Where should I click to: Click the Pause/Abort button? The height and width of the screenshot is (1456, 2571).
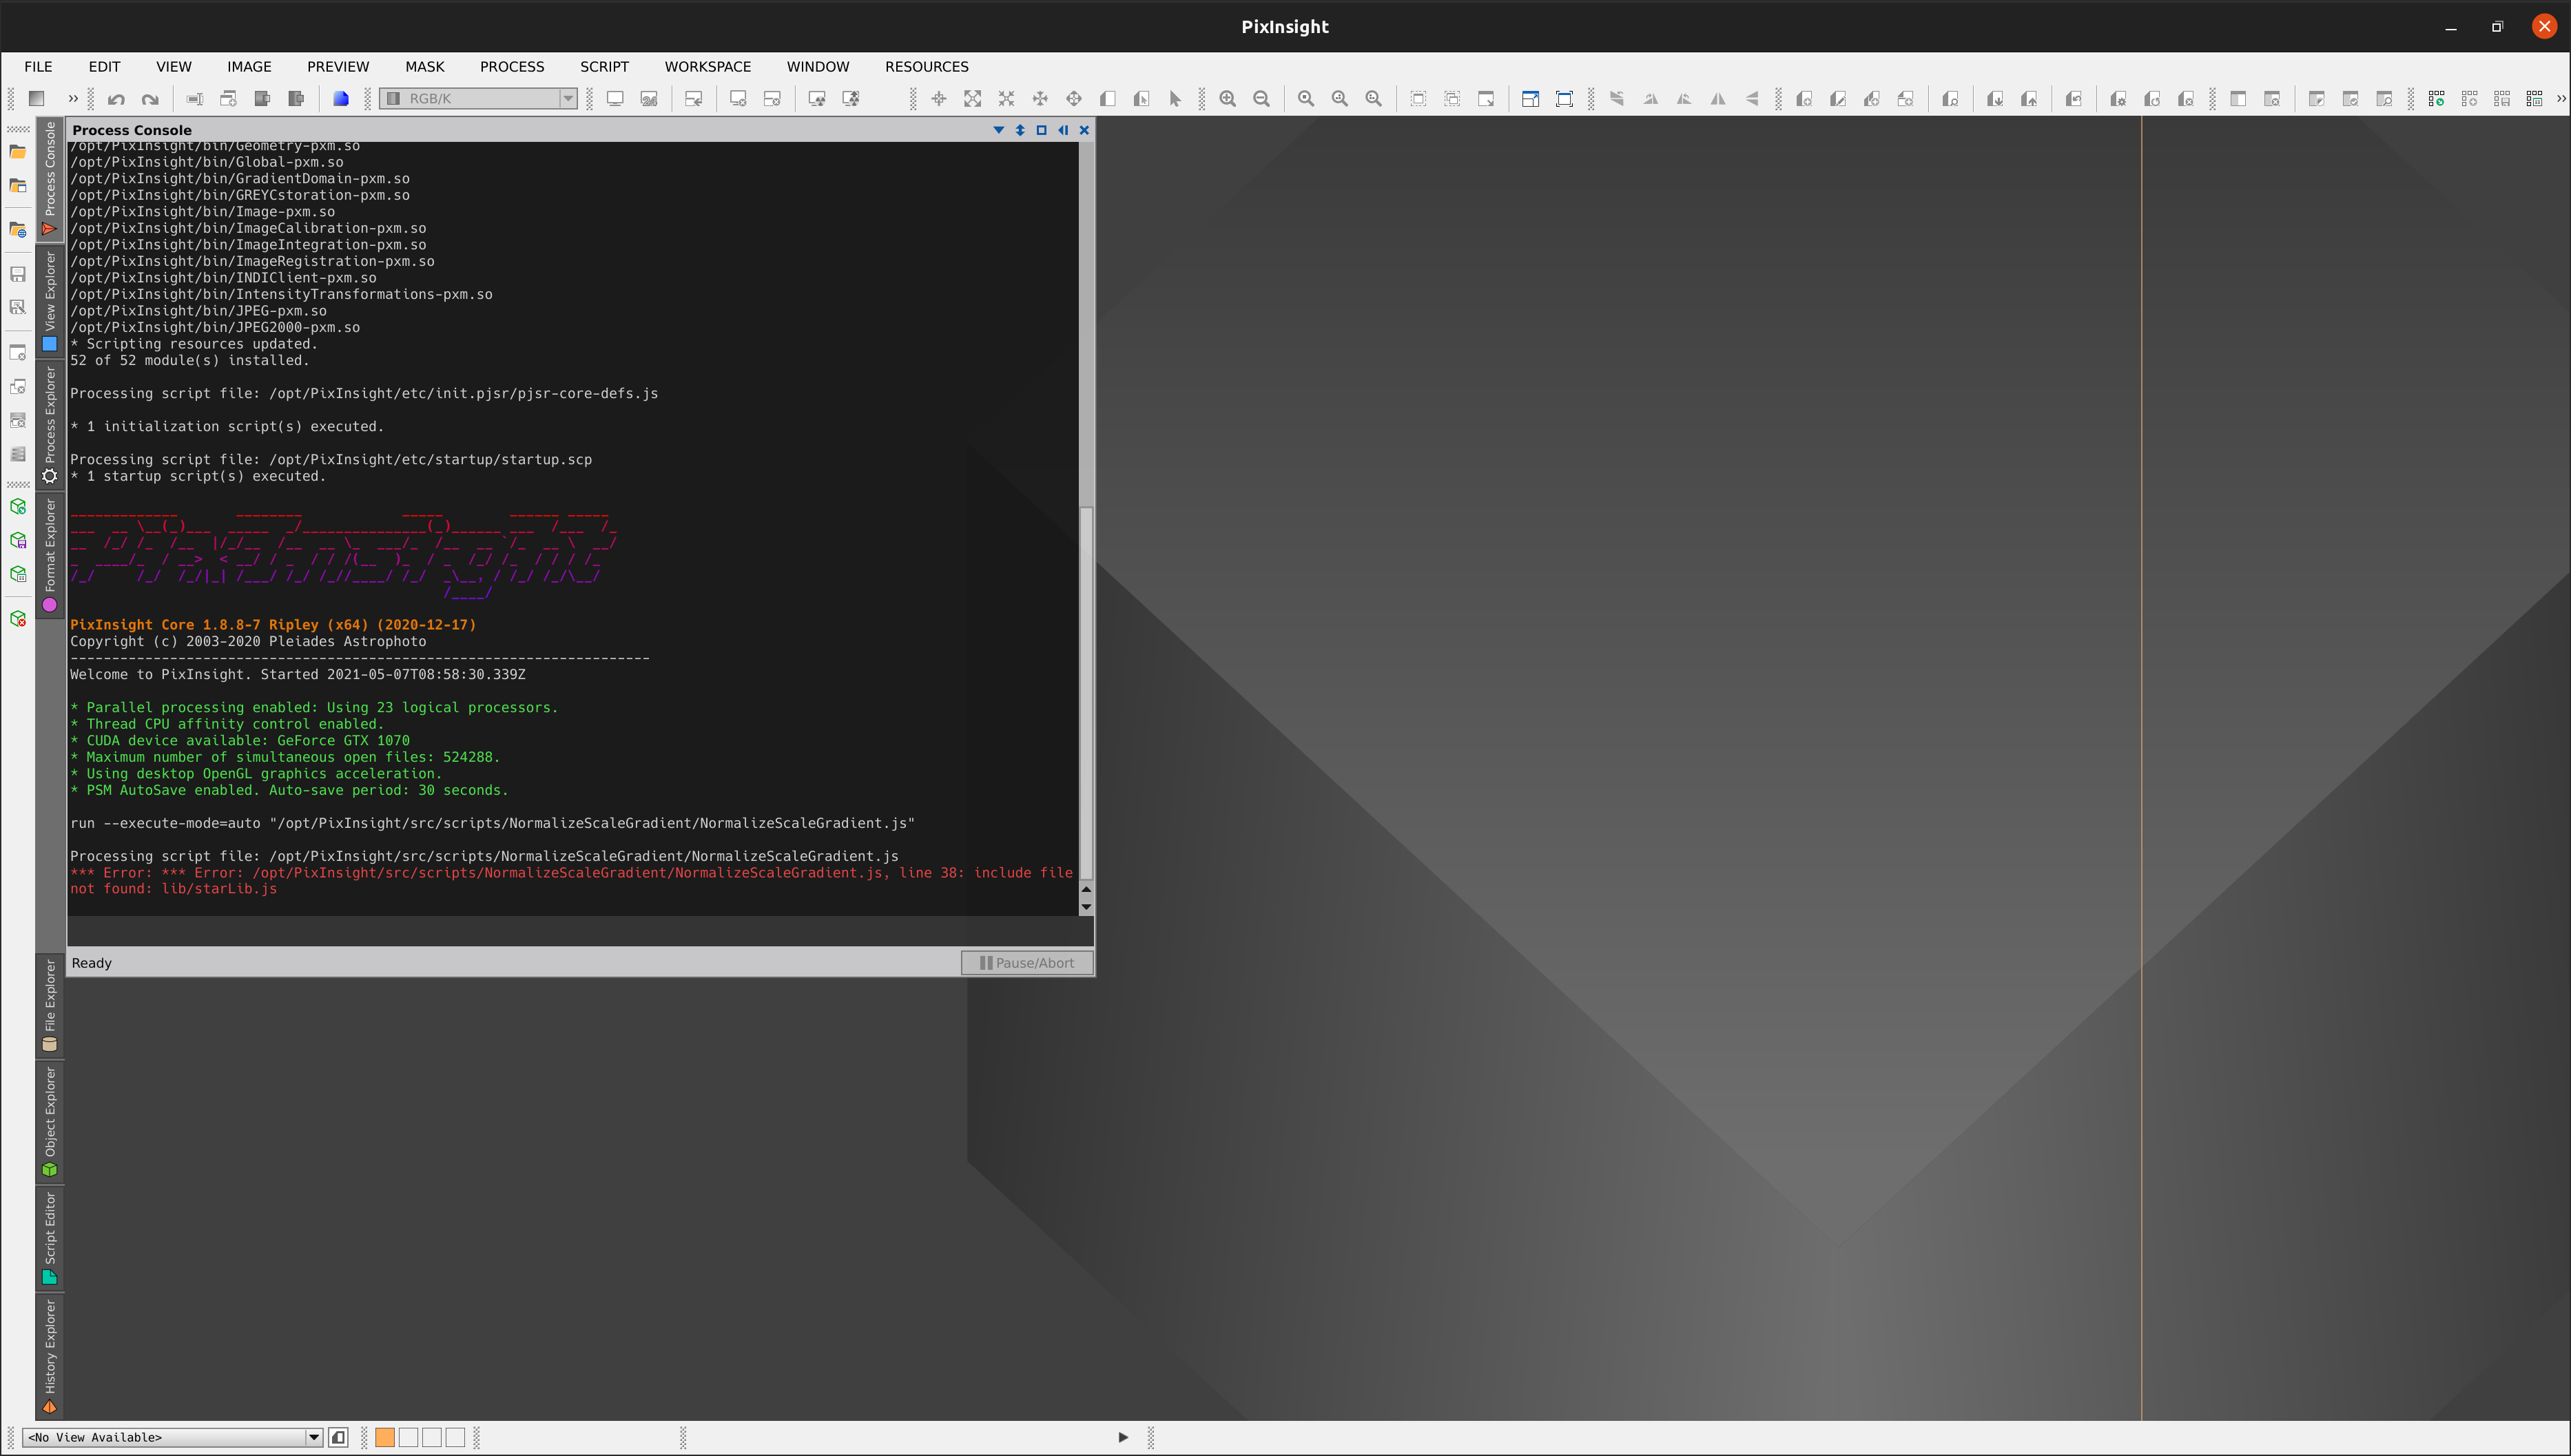tap(1026, 963)
